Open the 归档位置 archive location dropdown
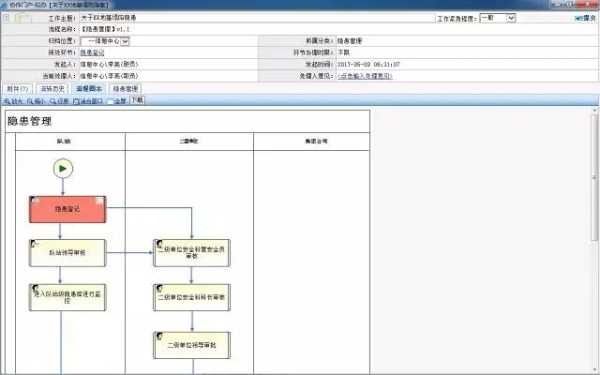This screenshot has height=375, width=600. tap(105, 41)
